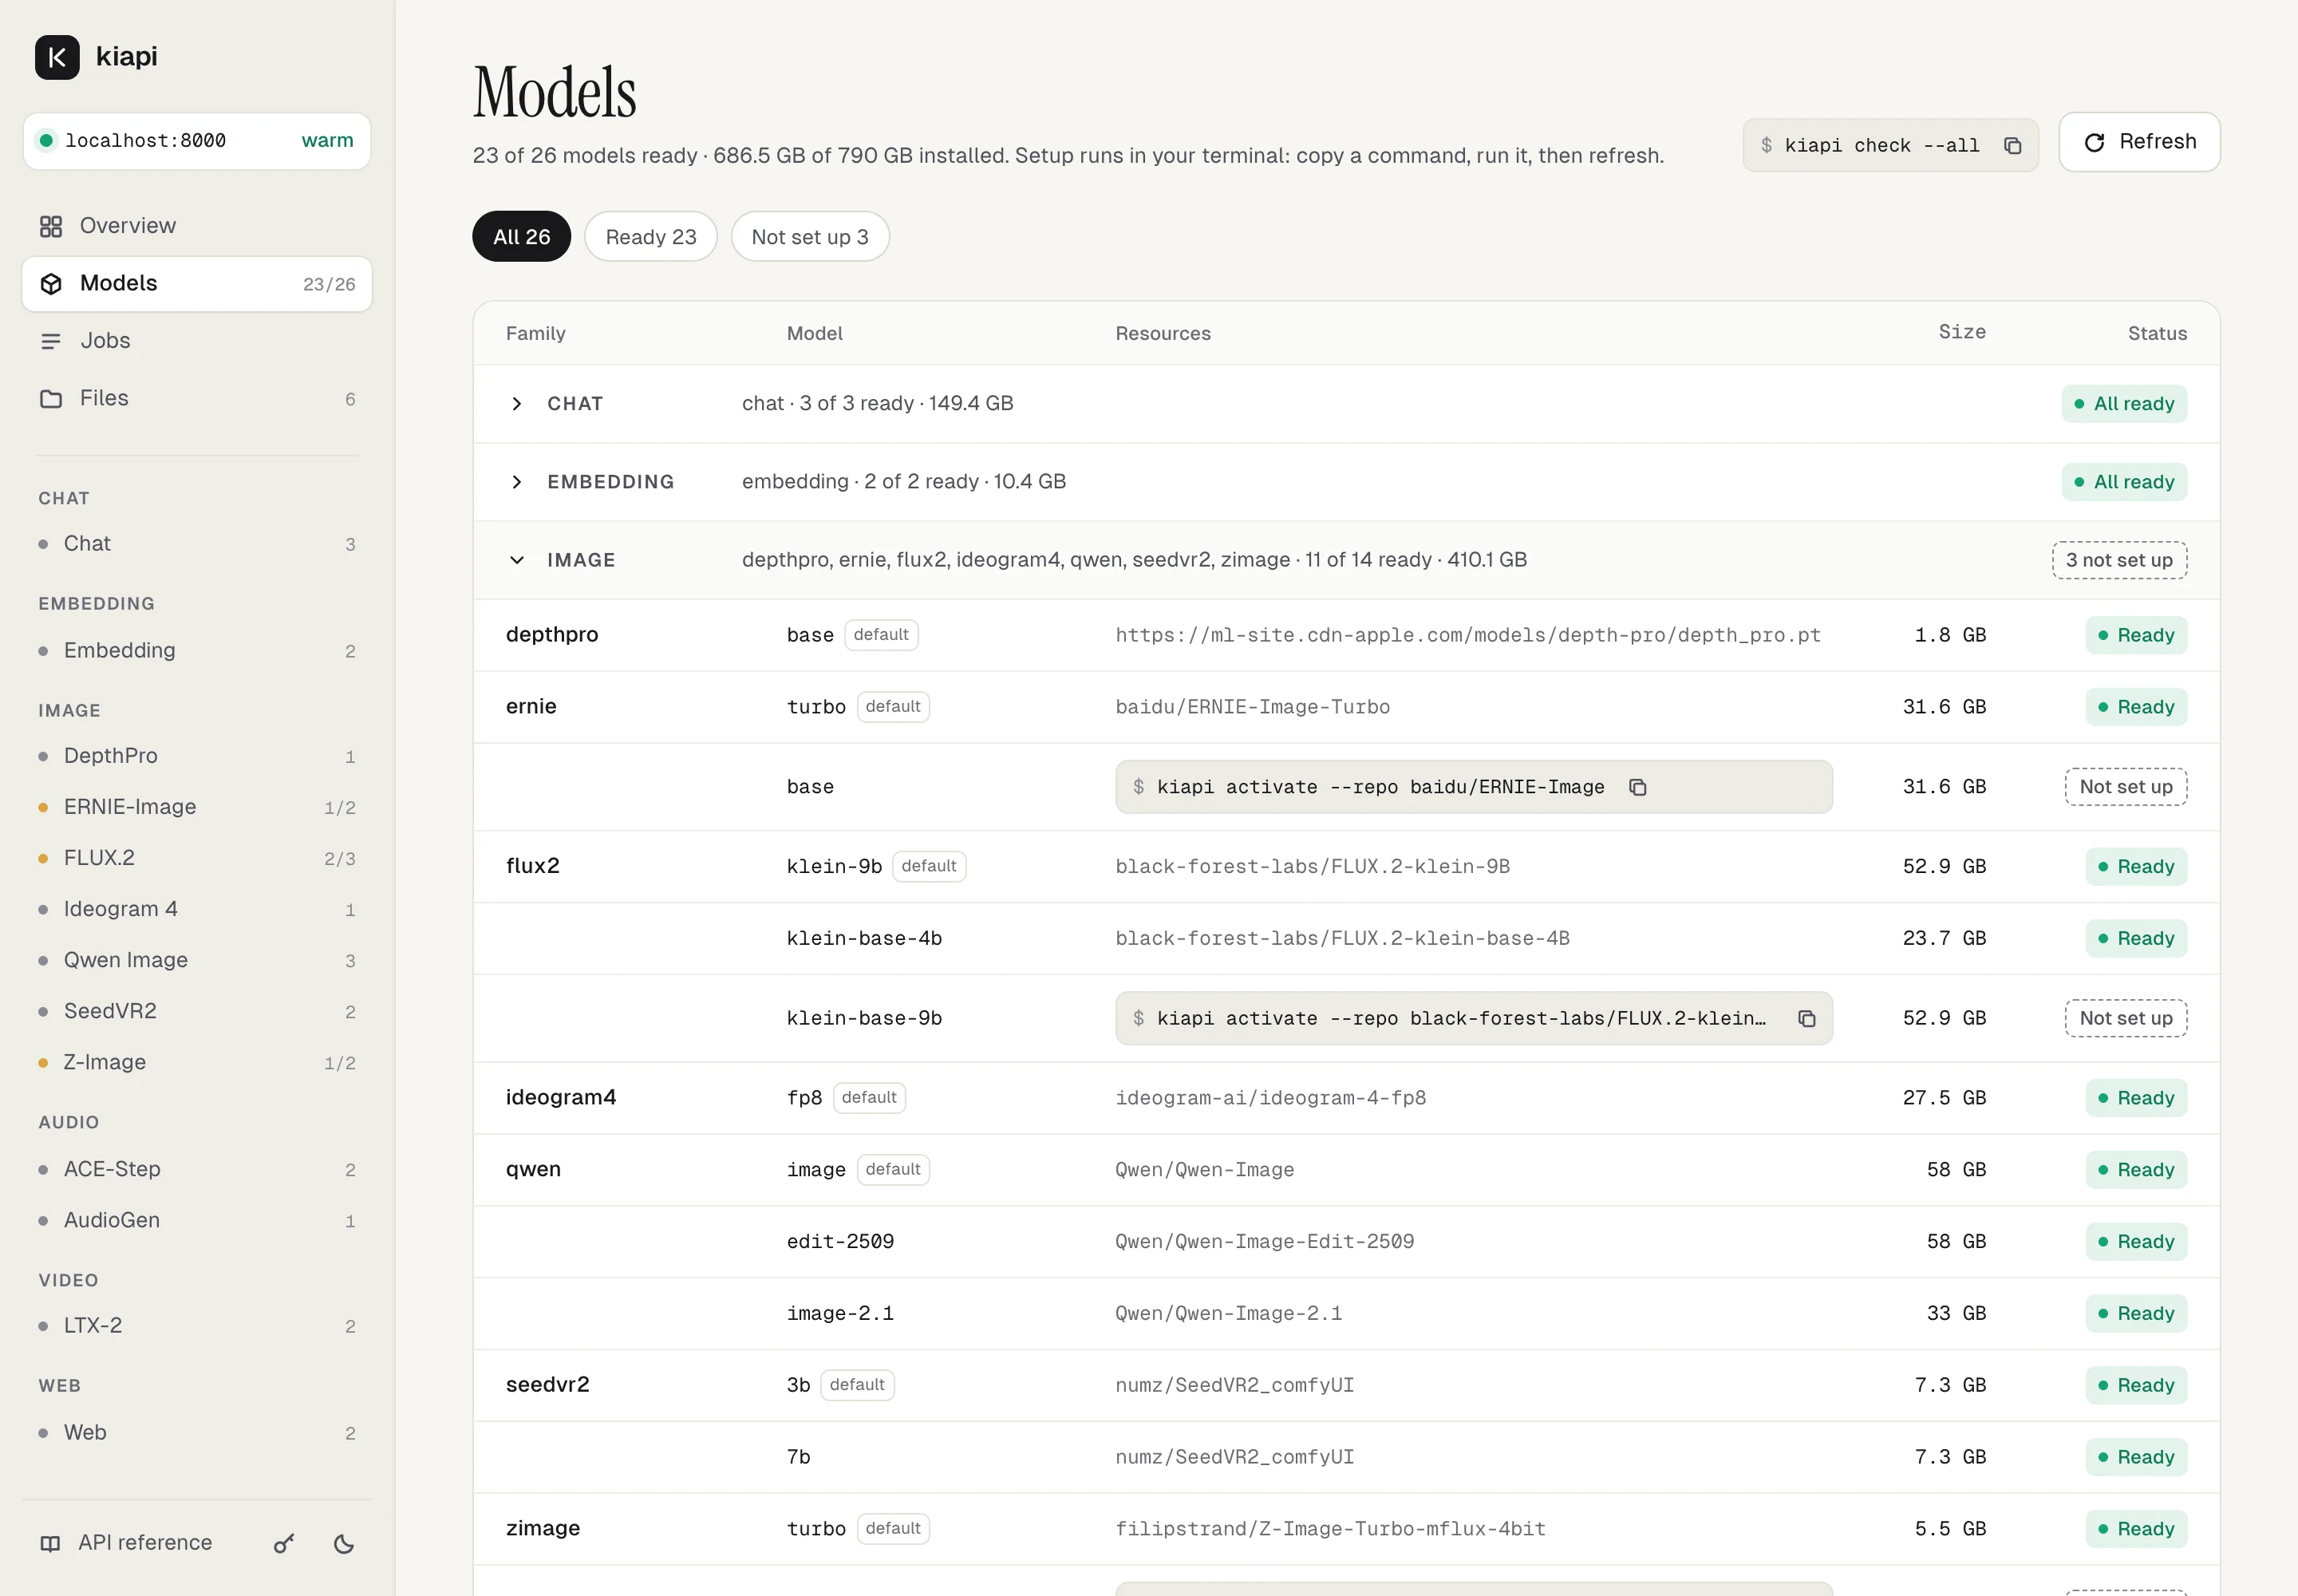Click the Not set up badge for ernie base

pyautogui.click(x=2126, y=787)
